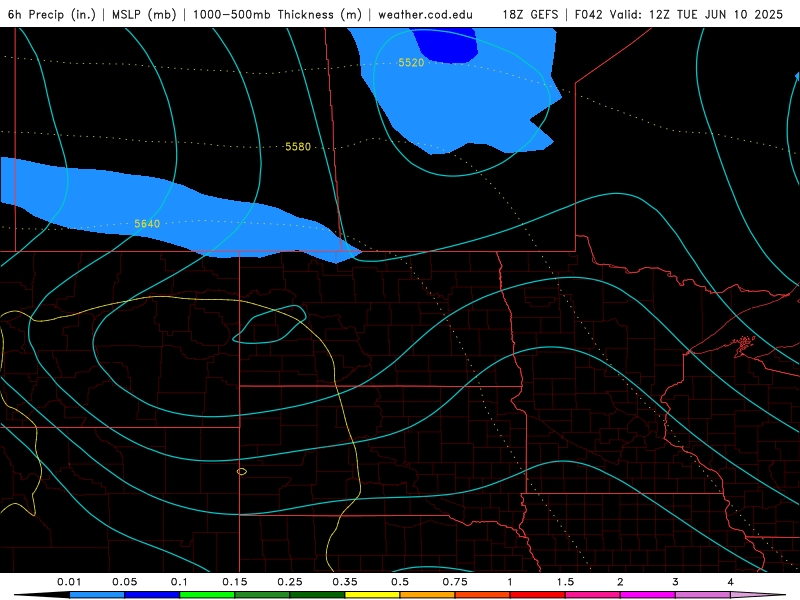Click the 'MSLP (mb)' header text

[144, 14]
